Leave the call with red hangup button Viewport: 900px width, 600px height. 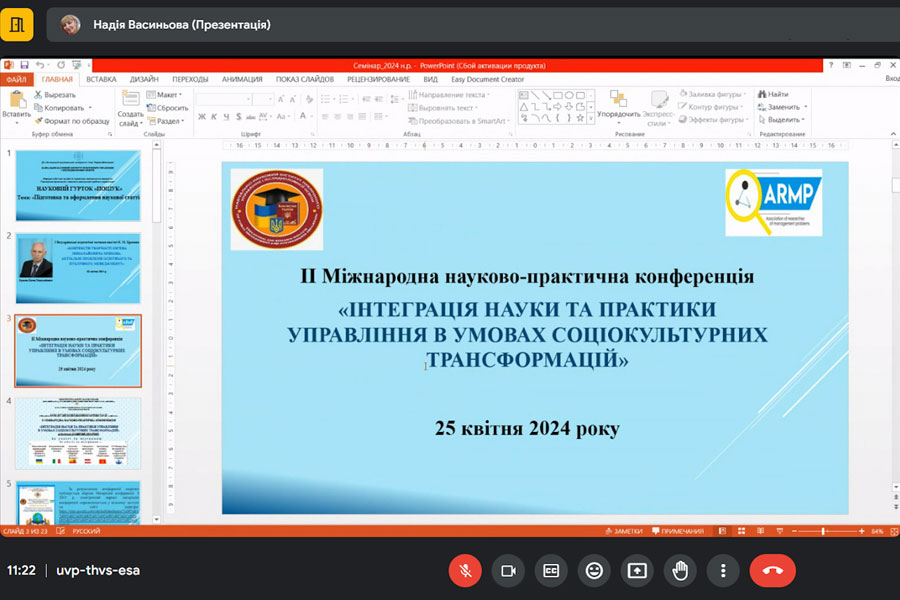(x=773, y=571)
